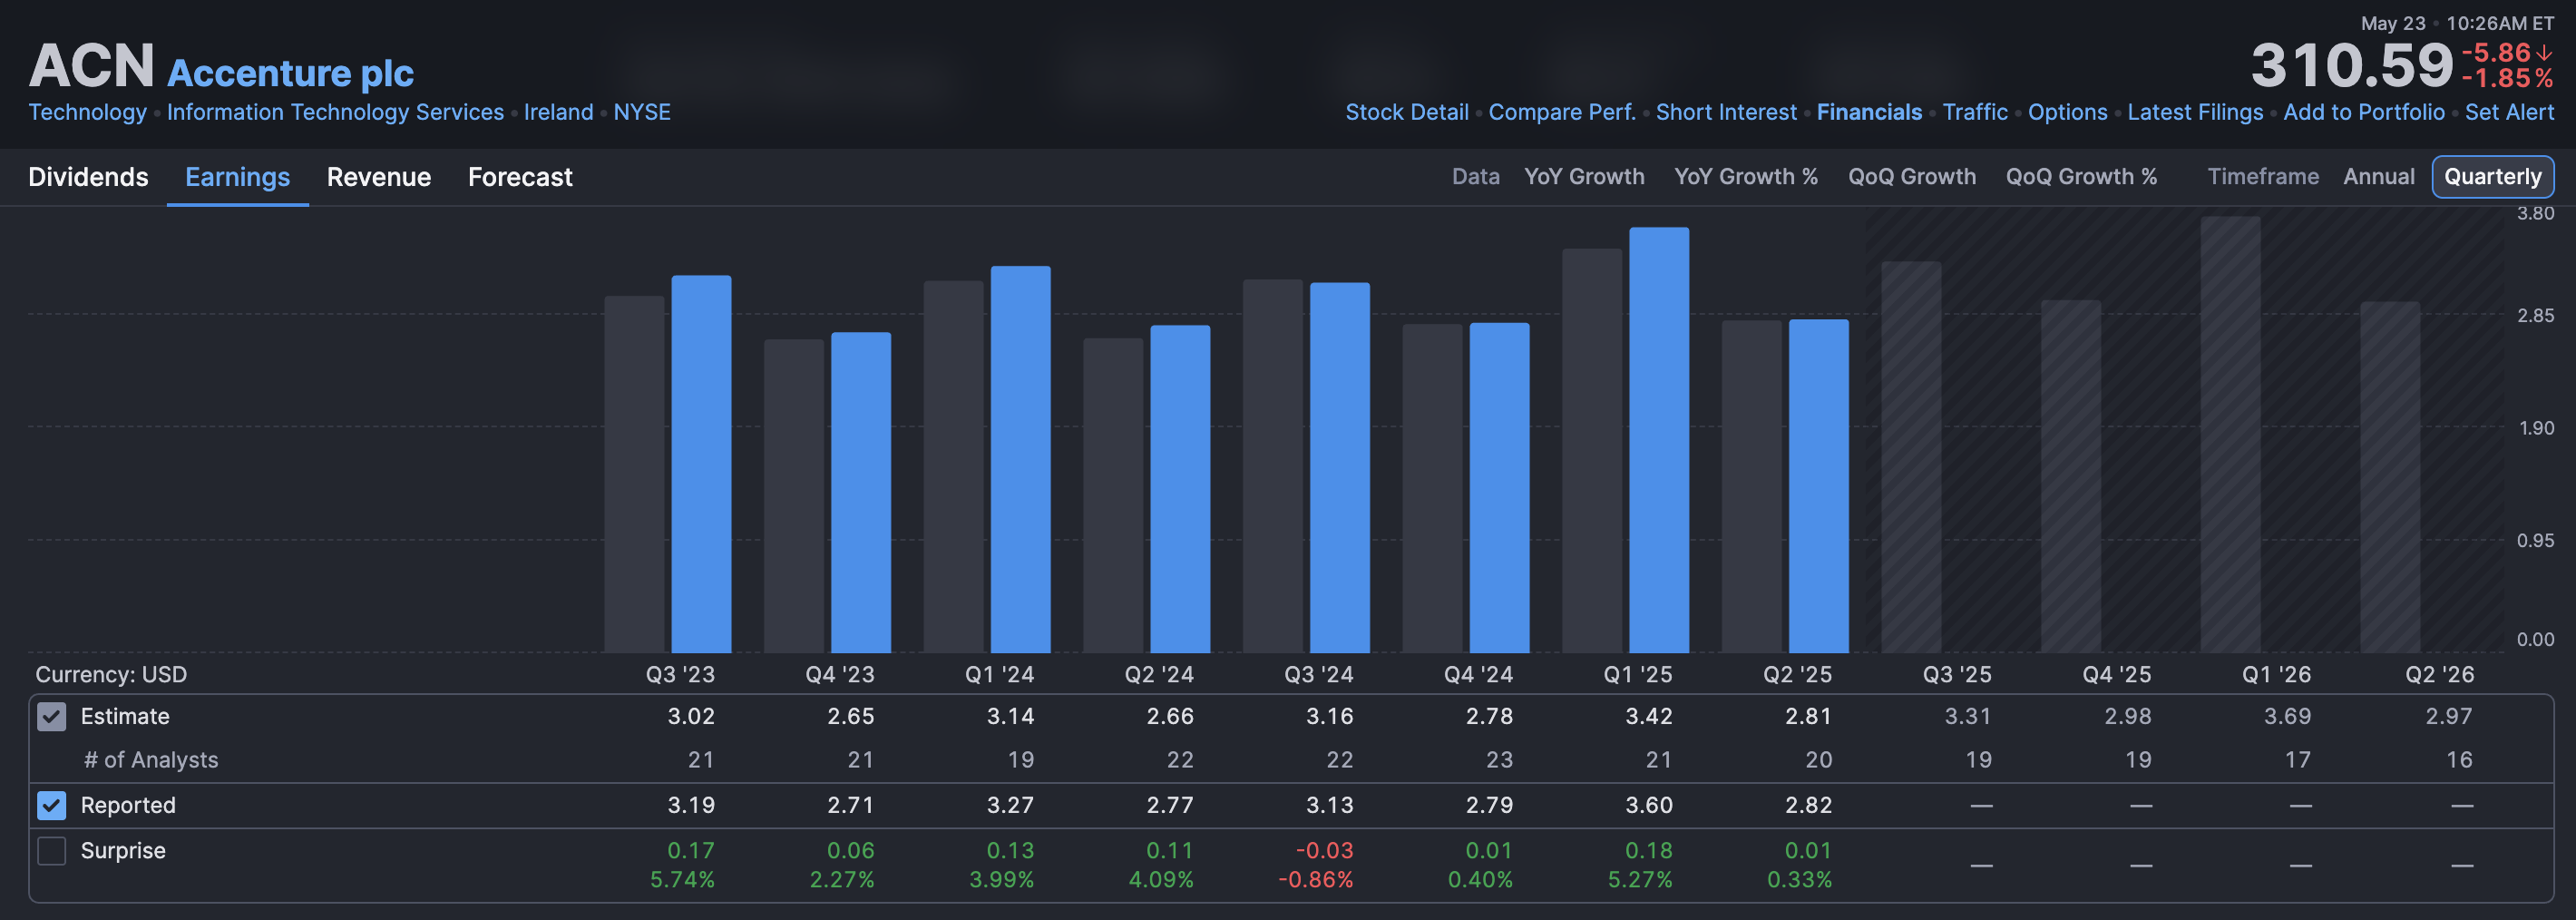This screenshot has height=920, width=2576.
Task: Click Set Alert link
Action: tap(2509, 112)
